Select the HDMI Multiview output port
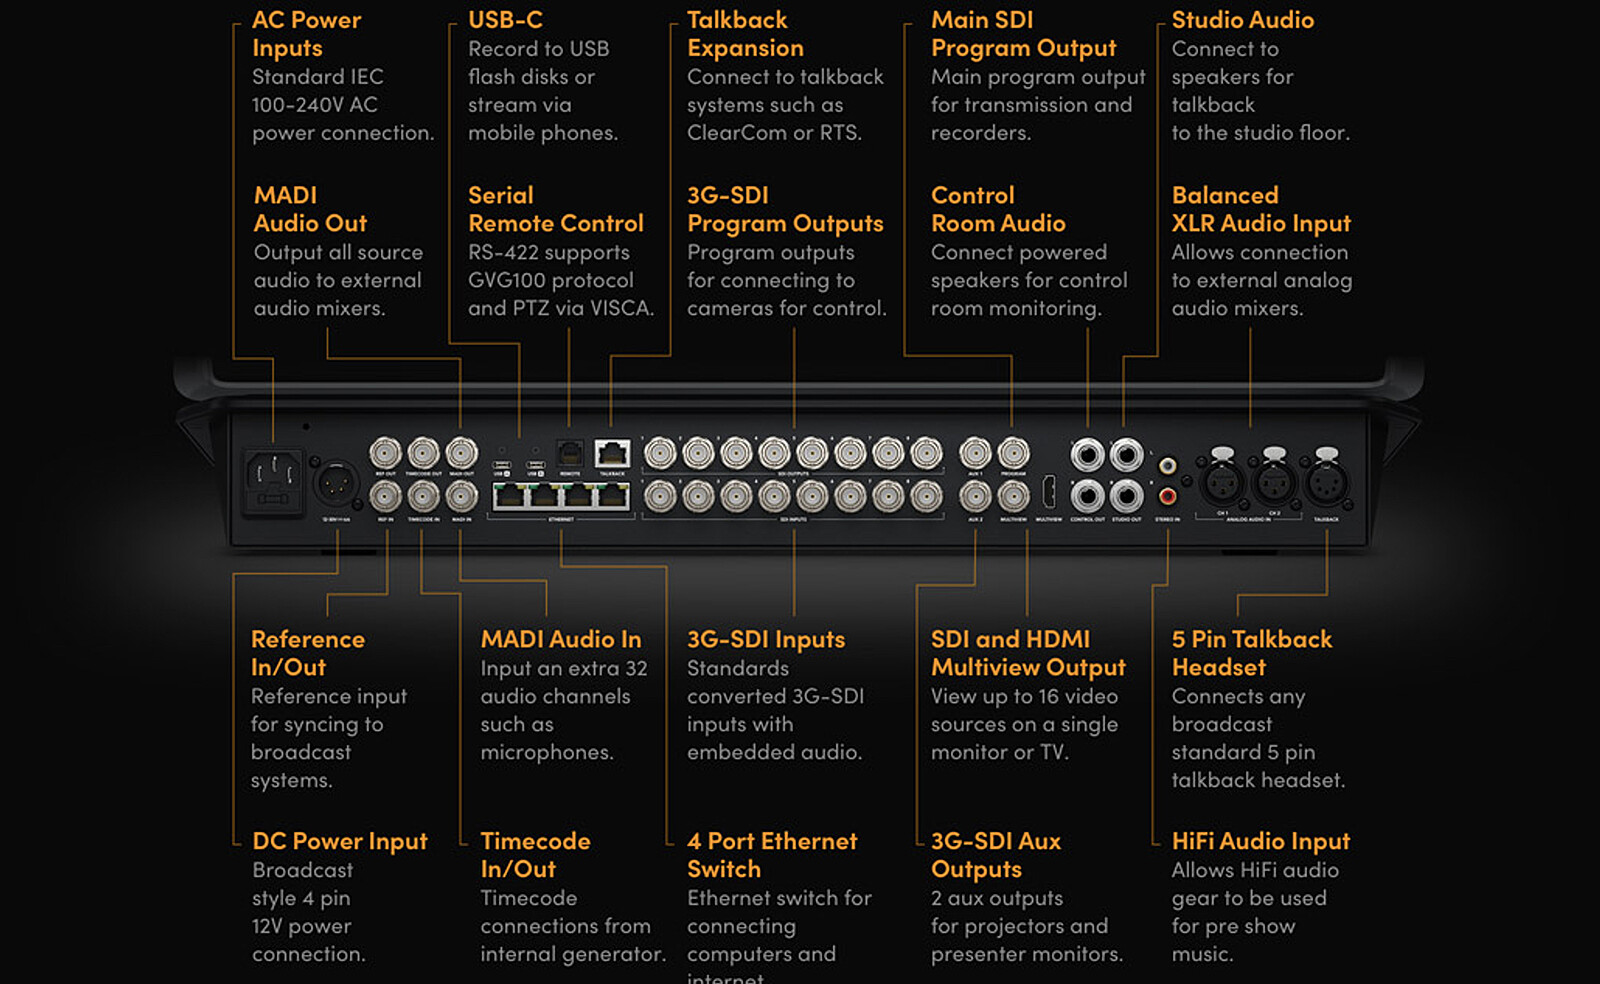Viewport: 1600px width, 984px height. (1050, 490)
